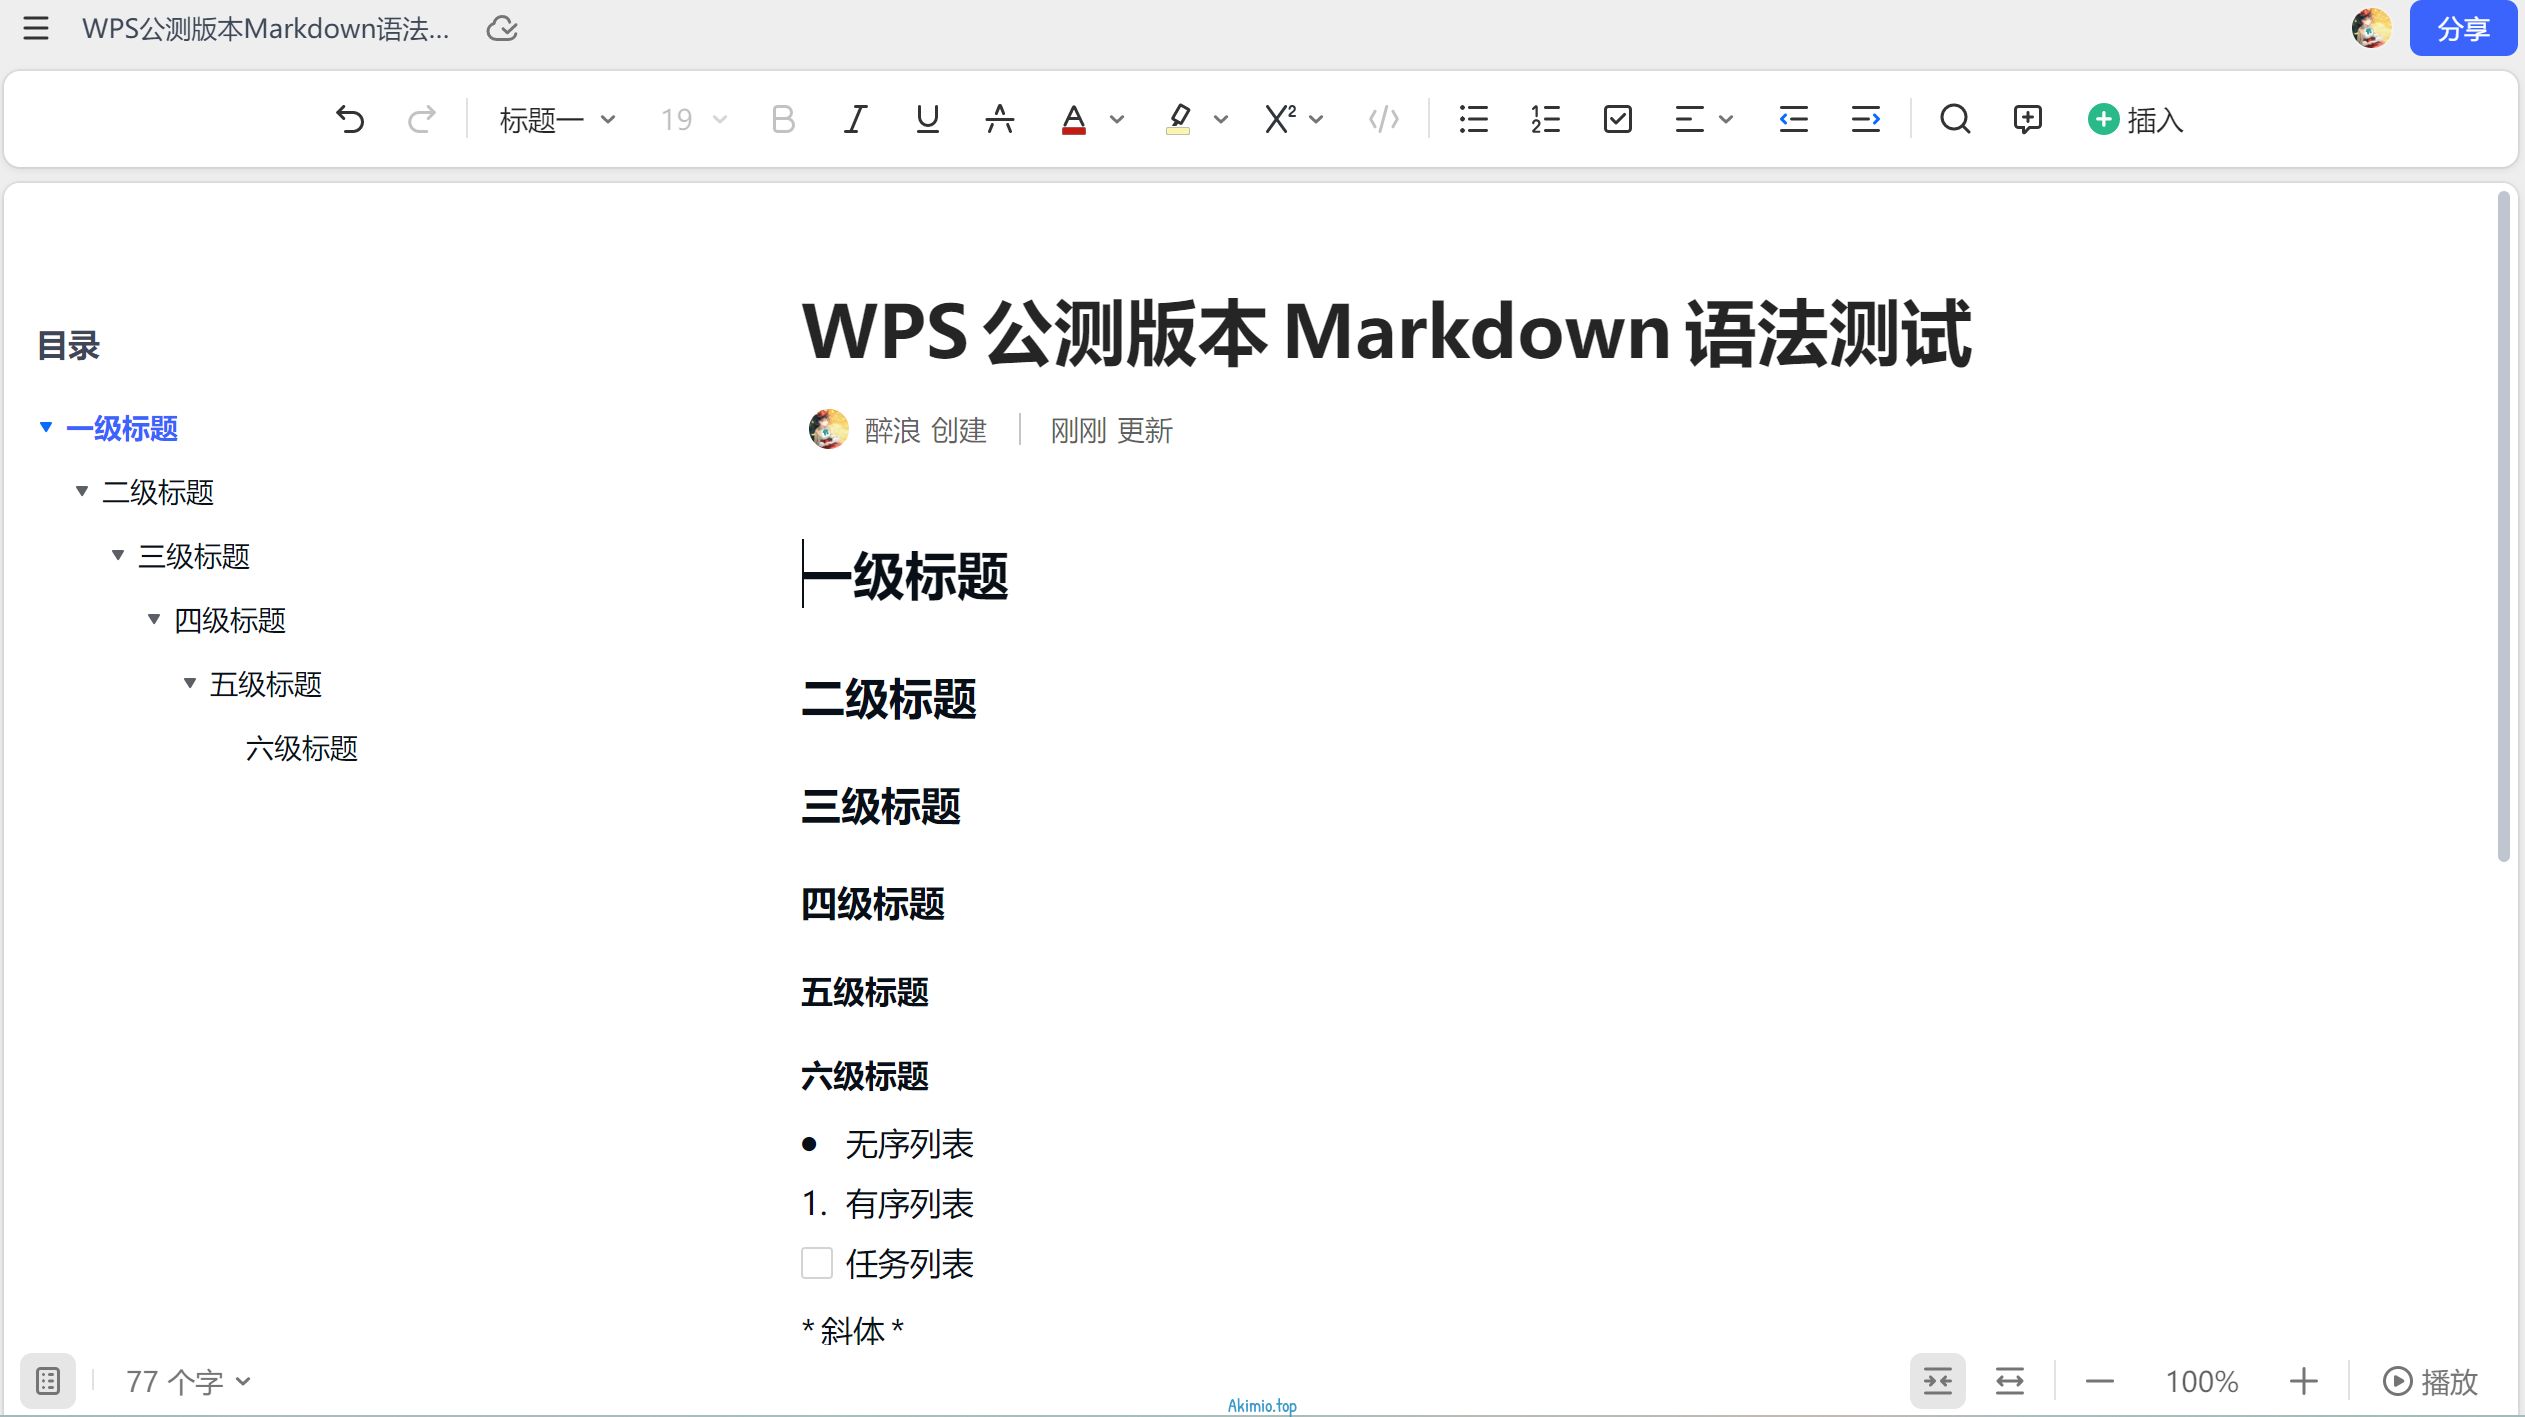Open the font color dropdown arrow
The image size is (2525, 1417).
point(1117,120)
